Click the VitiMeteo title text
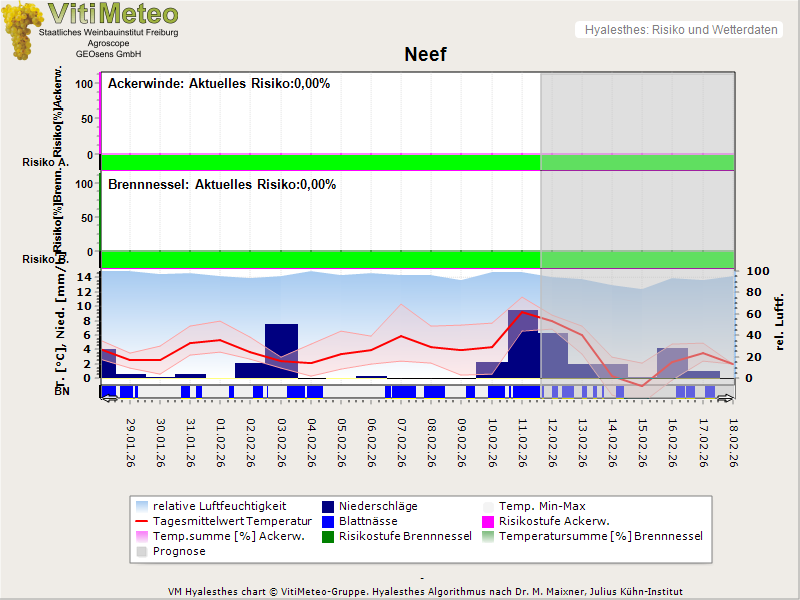This screenshot has height=600, width=800. coord(113,14)
